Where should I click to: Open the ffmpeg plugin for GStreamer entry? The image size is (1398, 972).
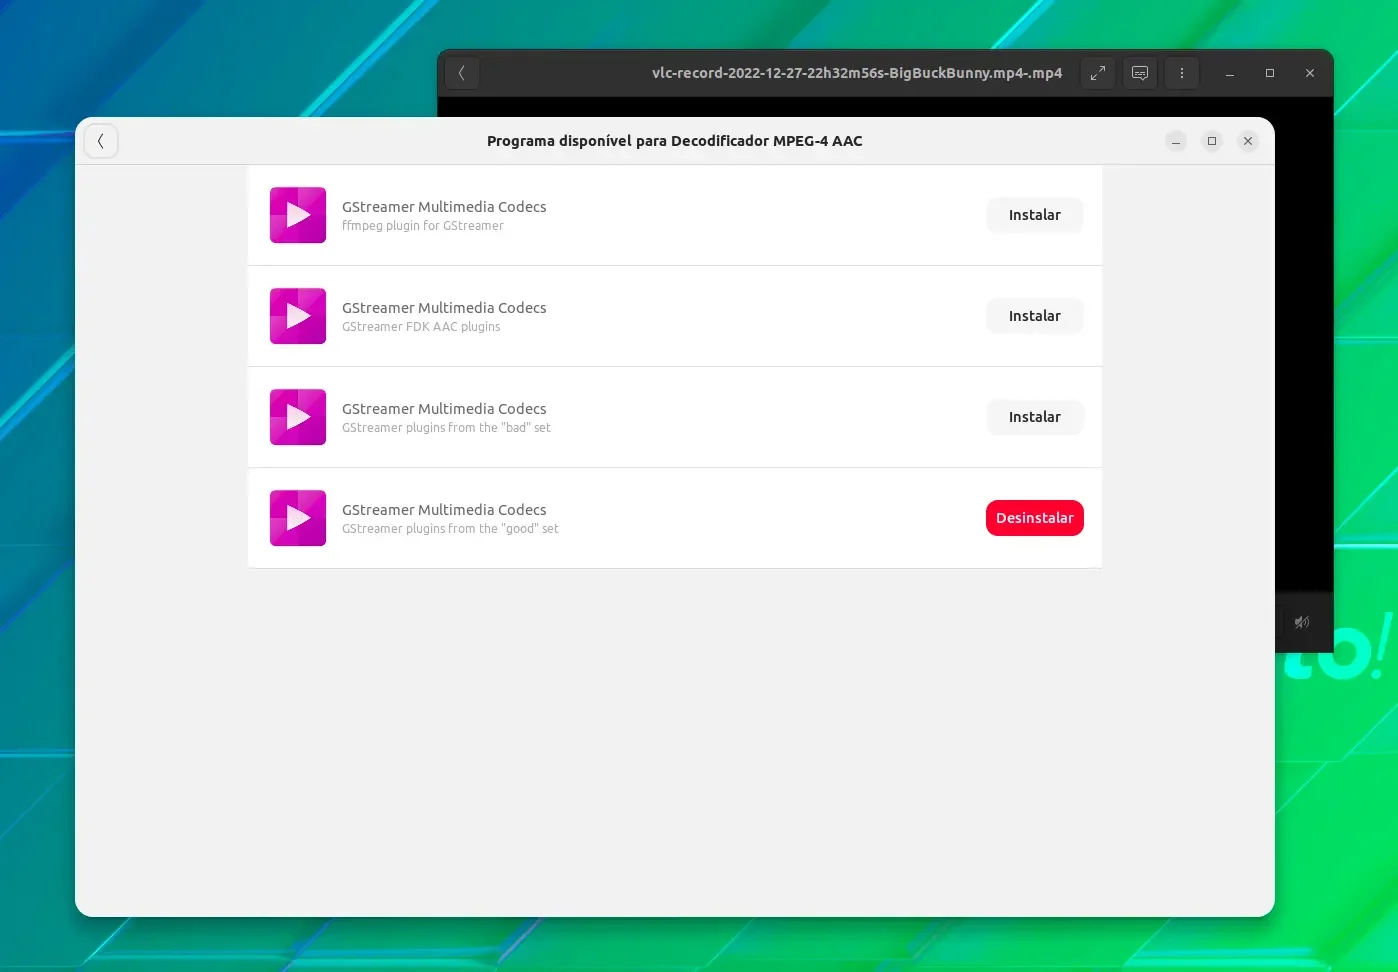point(675,215)
